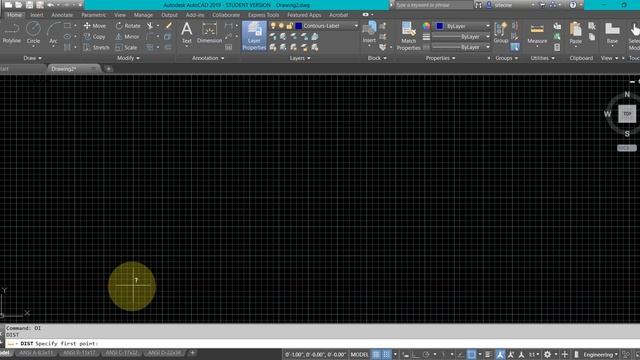Add a new drawing tab with plus button

pyautogui.click(x=109, y=69)
